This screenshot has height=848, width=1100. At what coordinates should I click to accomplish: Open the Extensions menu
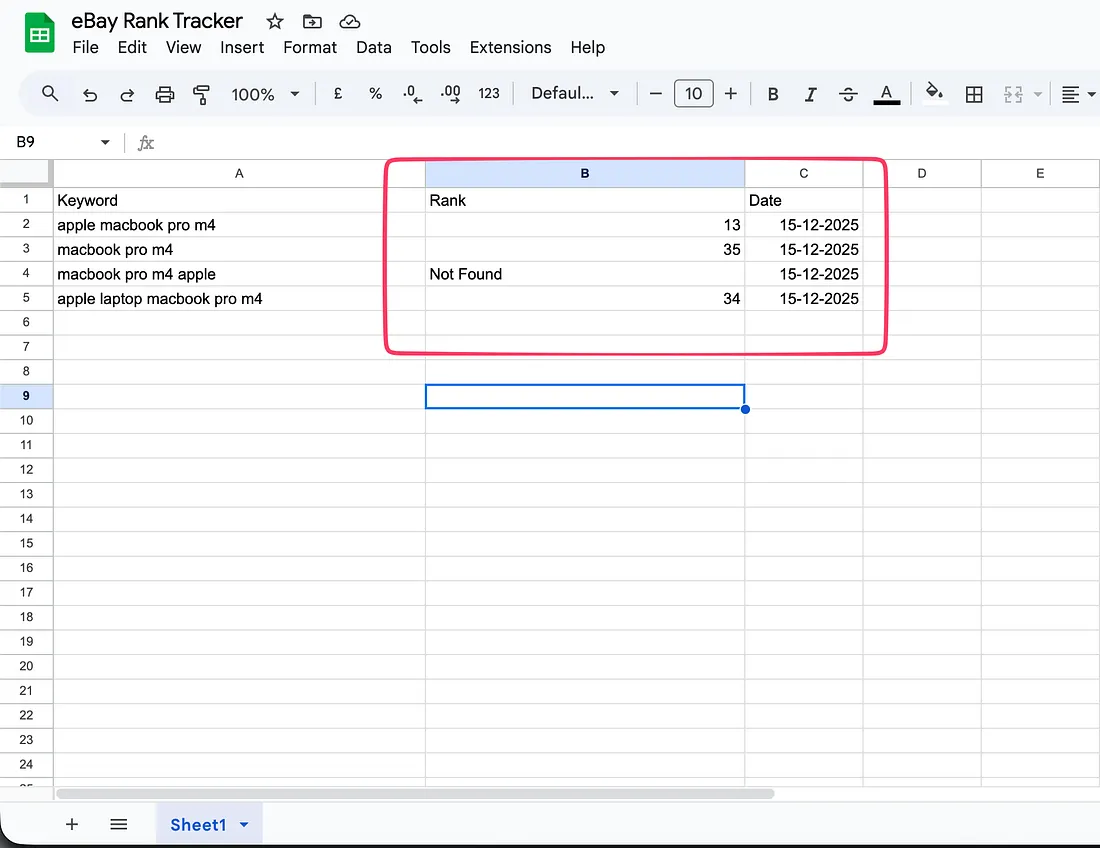[x=510, y=47]
